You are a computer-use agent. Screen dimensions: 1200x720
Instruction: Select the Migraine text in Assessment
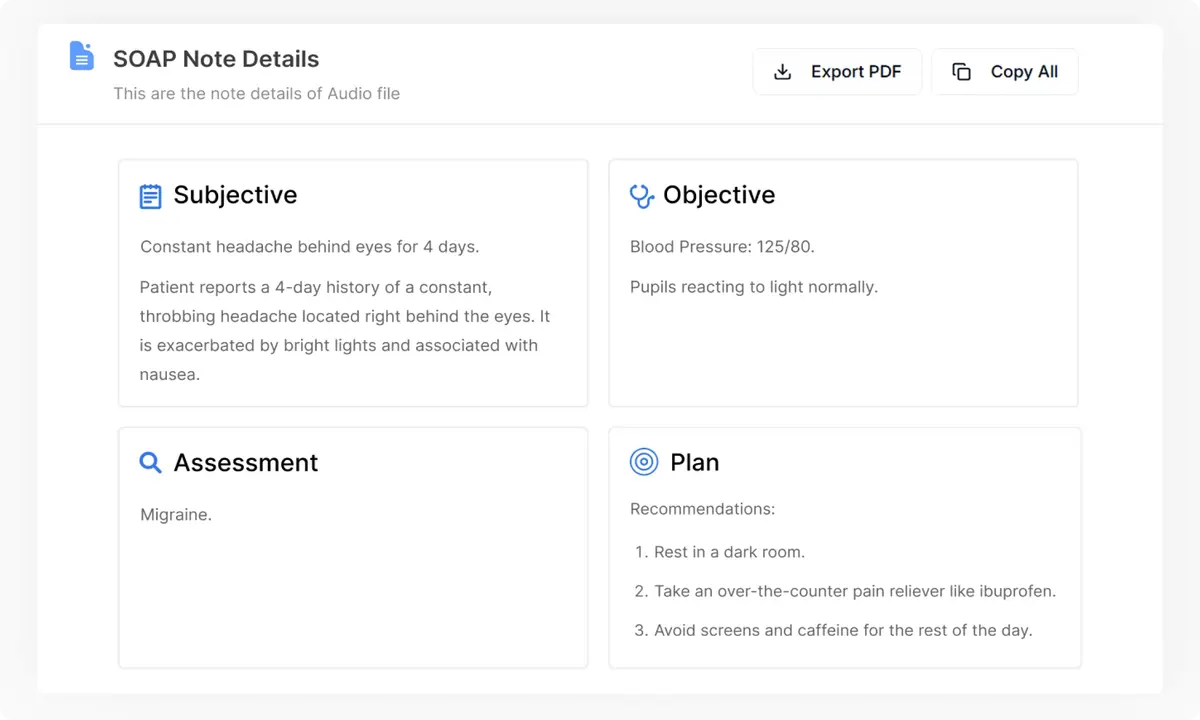coord(176,514)
